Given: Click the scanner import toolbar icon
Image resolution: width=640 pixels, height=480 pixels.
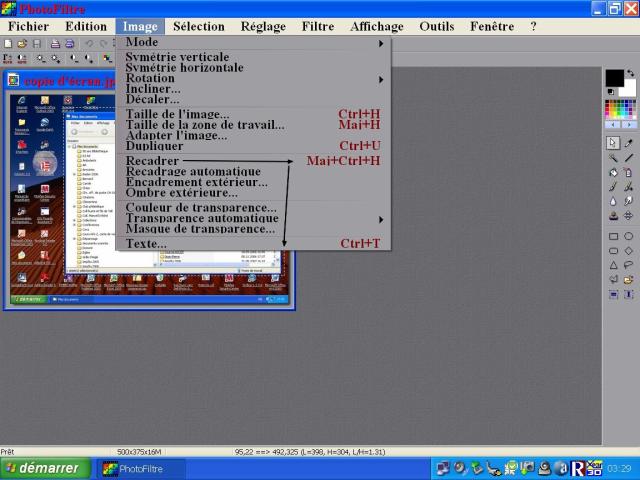Looking at the screenshot, I should click(x=70, y=43).
